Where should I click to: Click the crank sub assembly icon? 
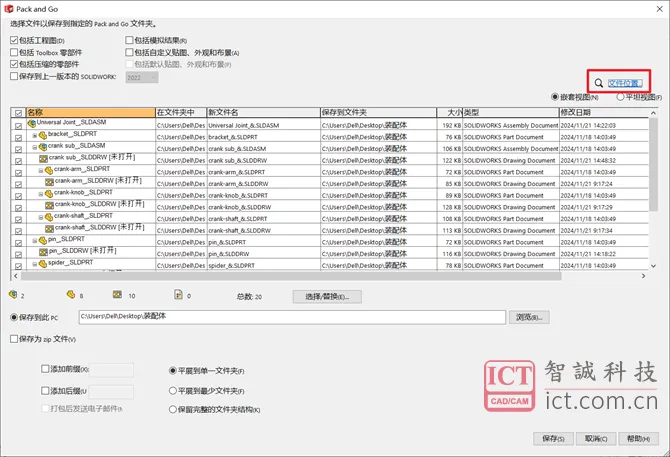[x=43, y=147]
